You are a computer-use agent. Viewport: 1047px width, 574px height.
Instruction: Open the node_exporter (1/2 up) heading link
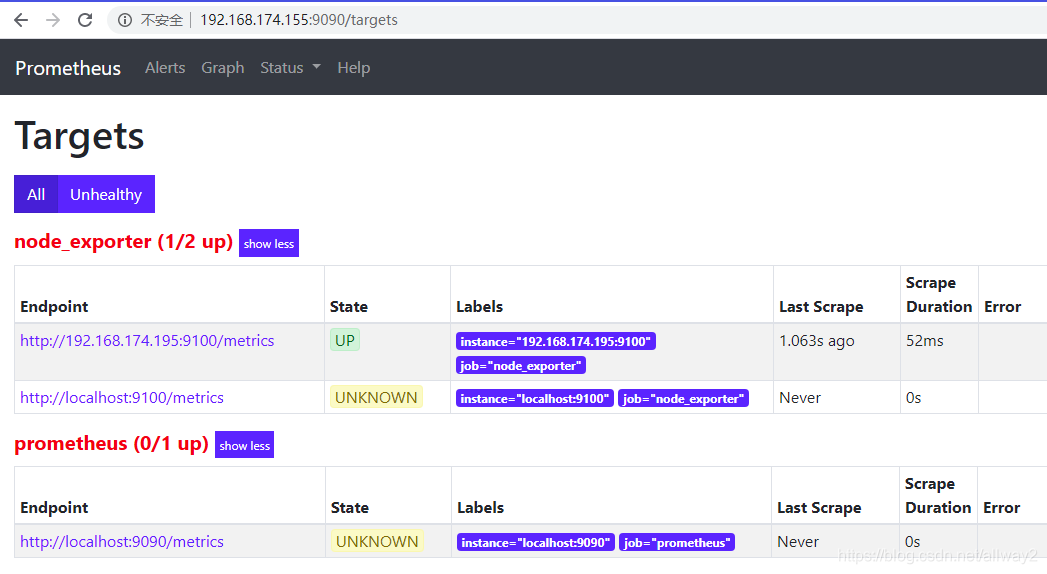tap(124, 242)
